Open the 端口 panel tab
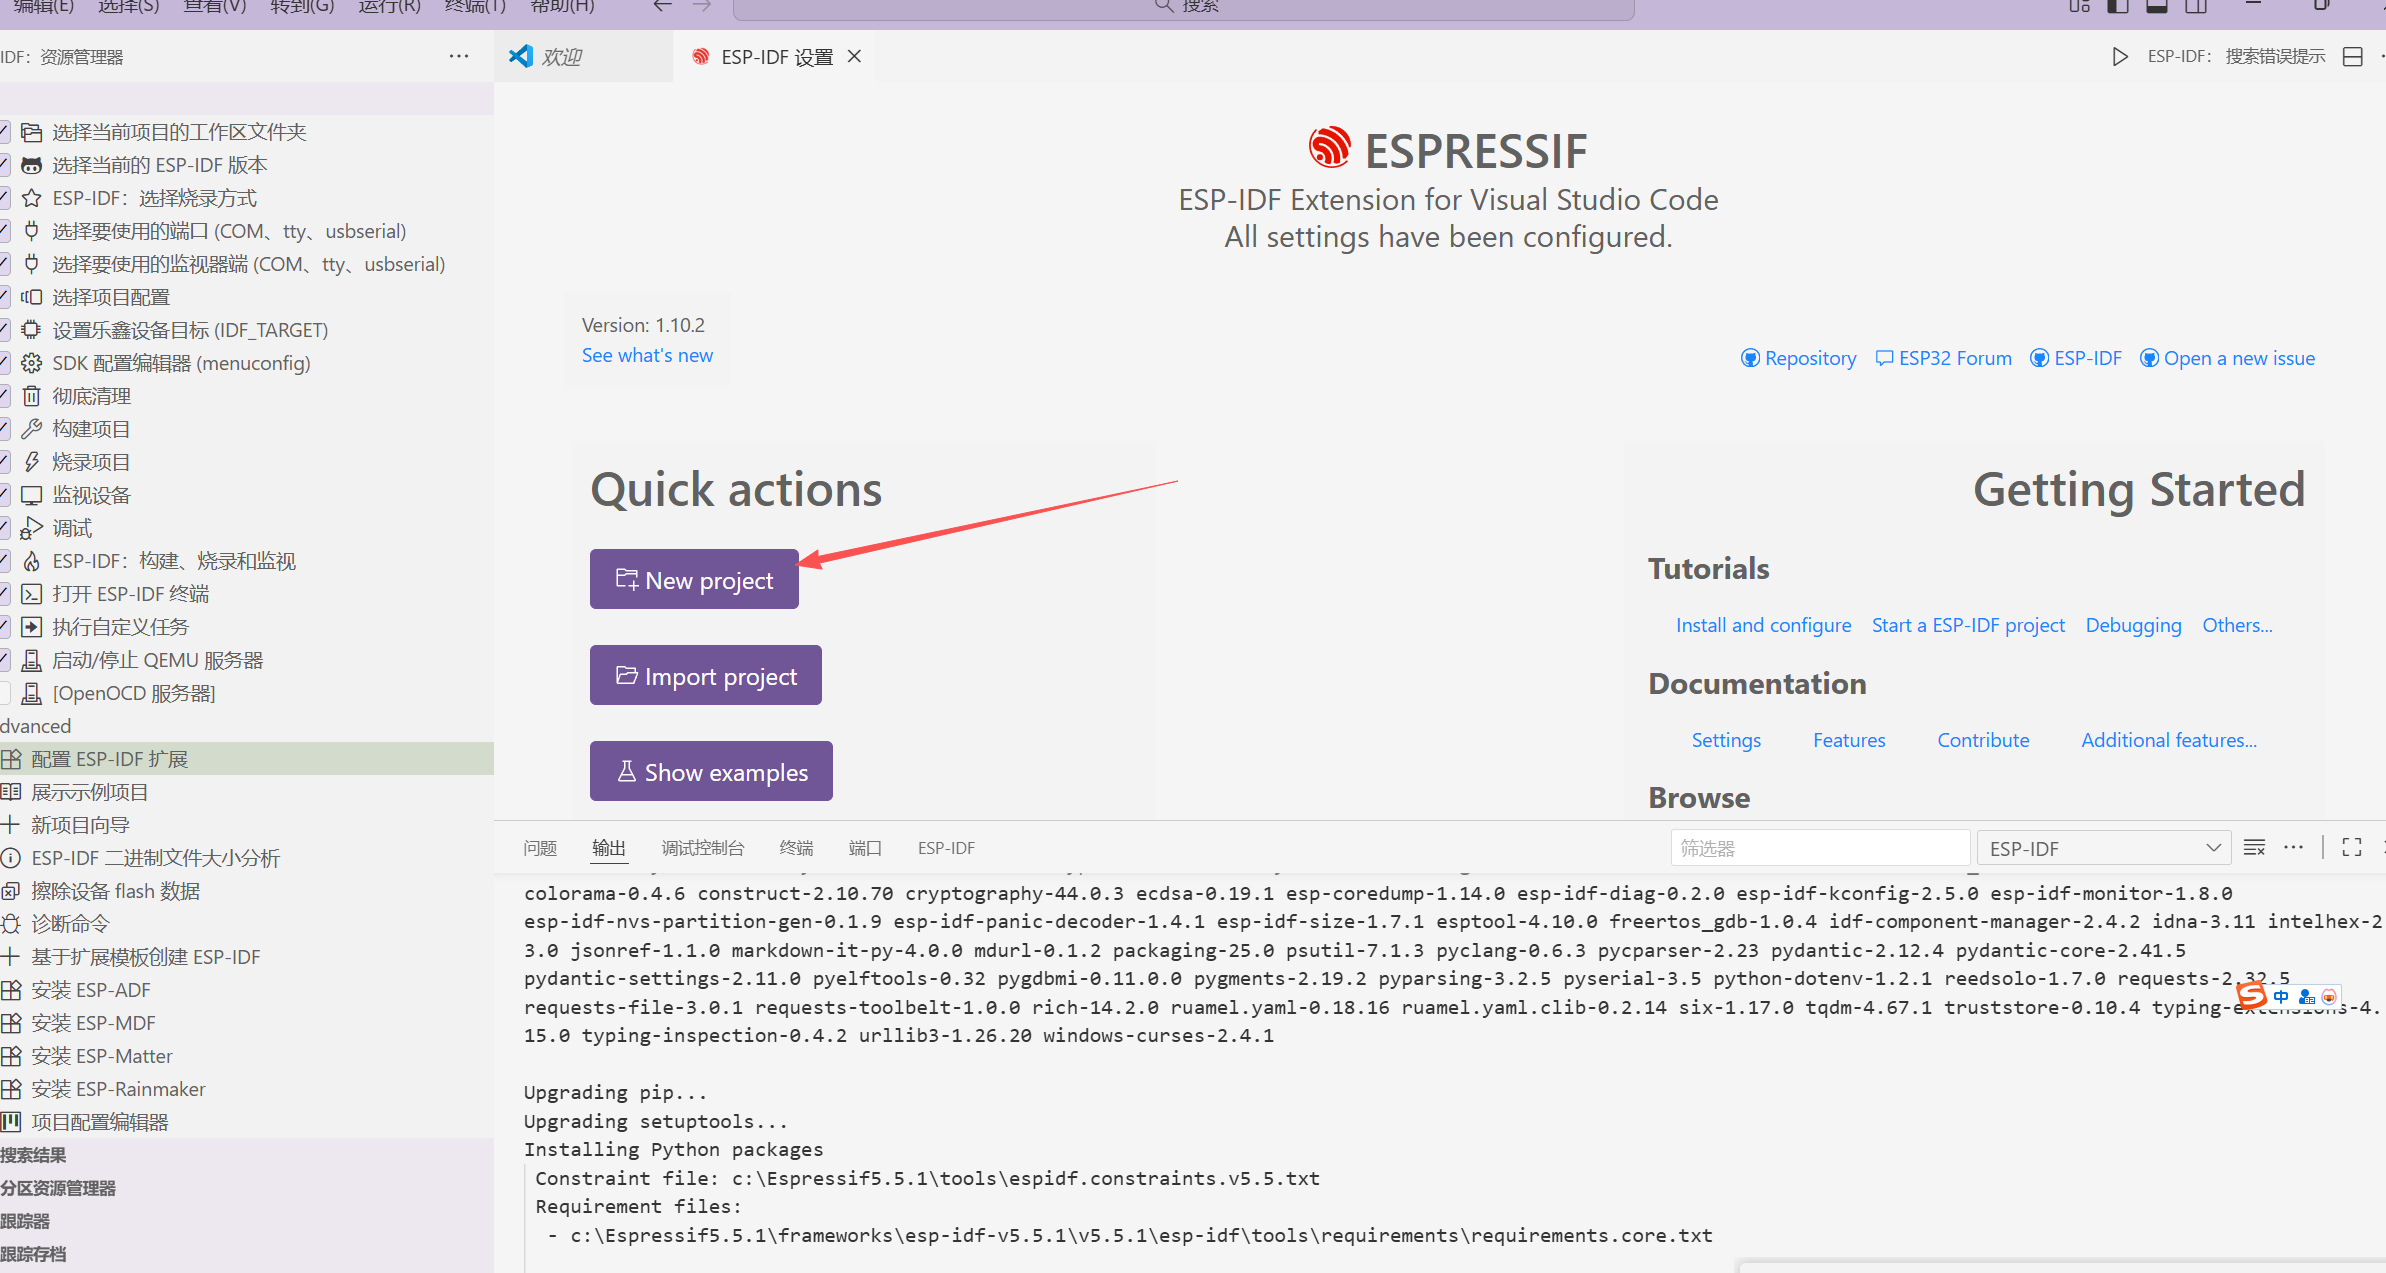Screen dimensions: 2386x1273 865,848
